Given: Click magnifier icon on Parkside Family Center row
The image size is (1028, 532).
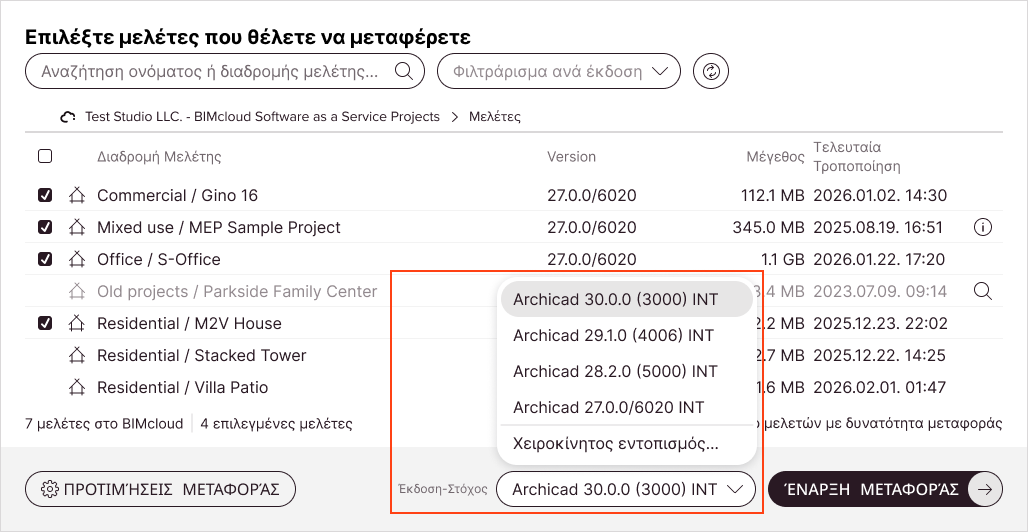Looking at the screenshot, I should coord(983,291).
